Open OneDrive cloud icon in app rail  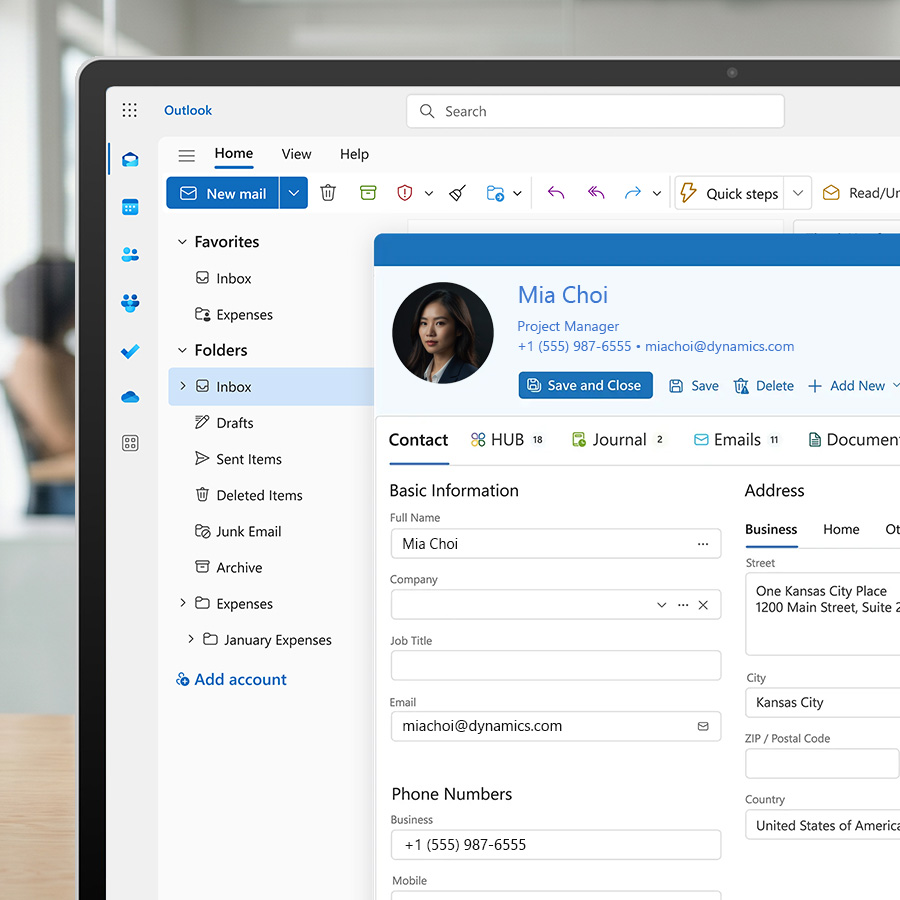130,397
